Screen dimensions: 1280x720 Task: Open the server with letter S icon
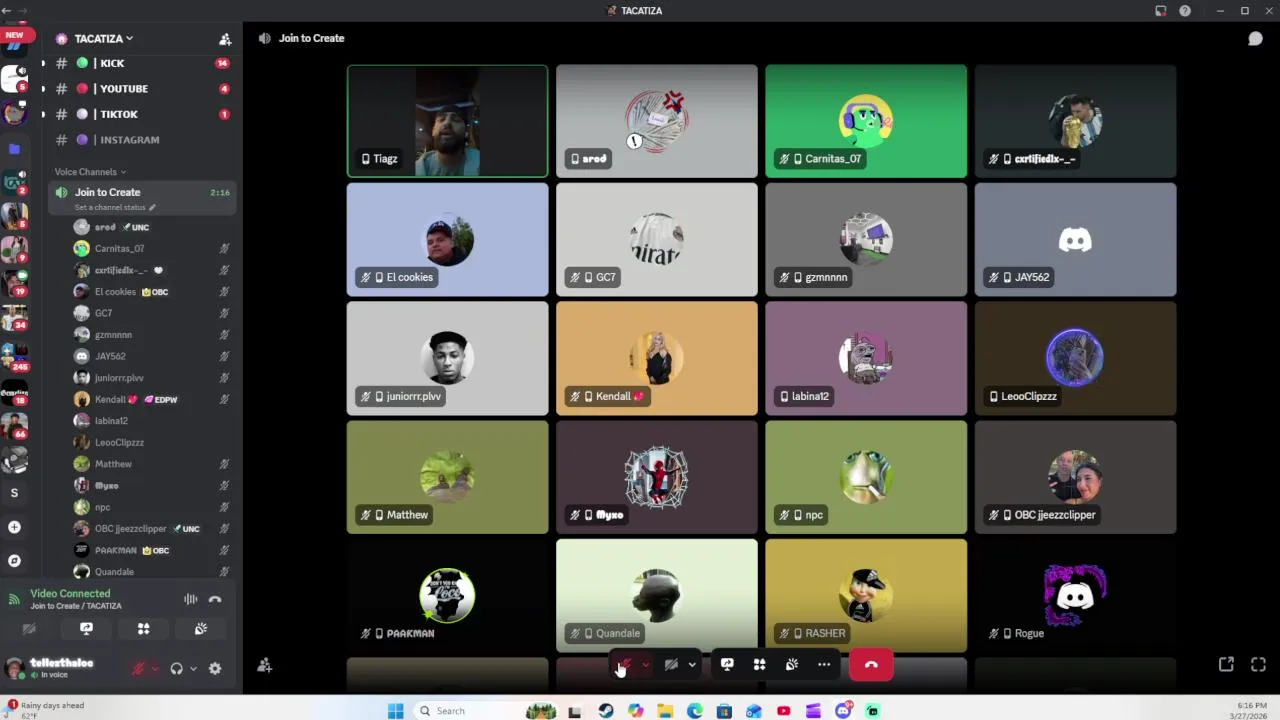tap(14, 493)
